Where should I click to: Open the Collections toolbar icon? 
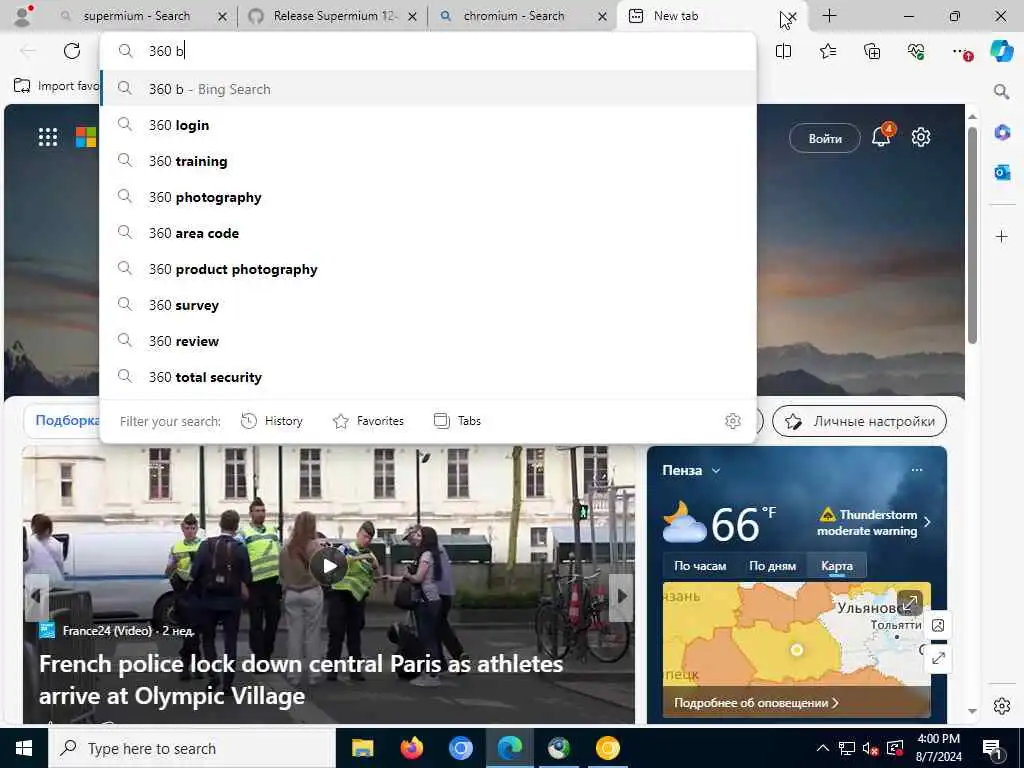(x=872, y=51)
